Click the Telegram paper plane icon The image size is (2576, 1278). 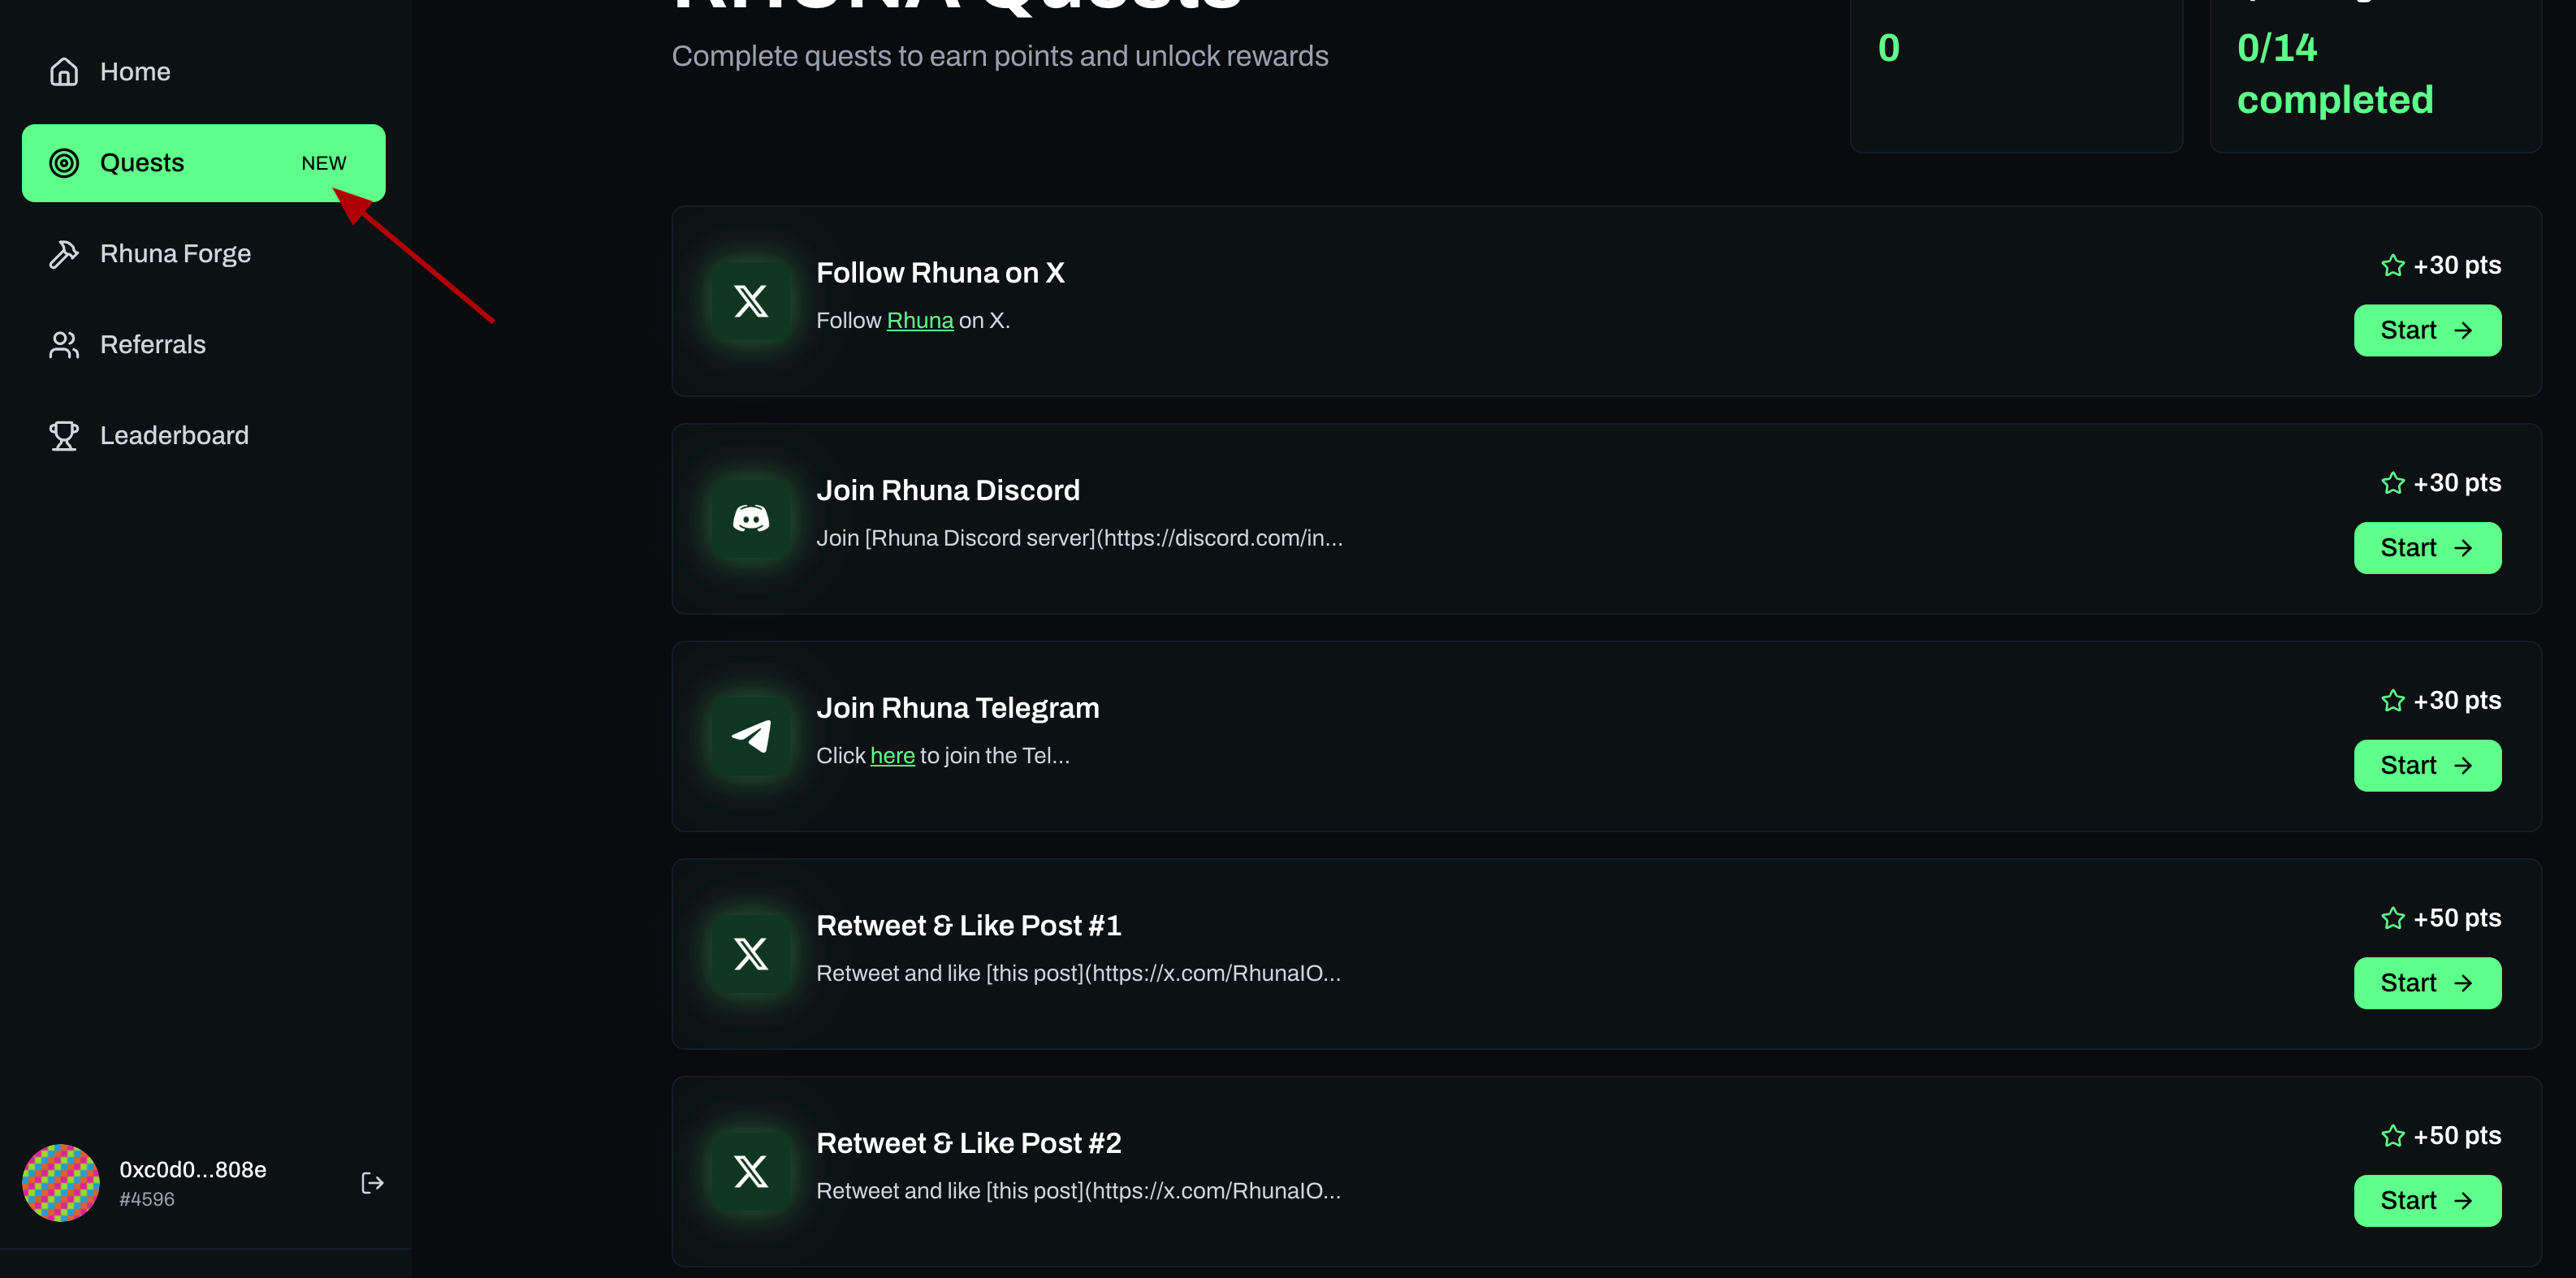(x=751, y=736)
